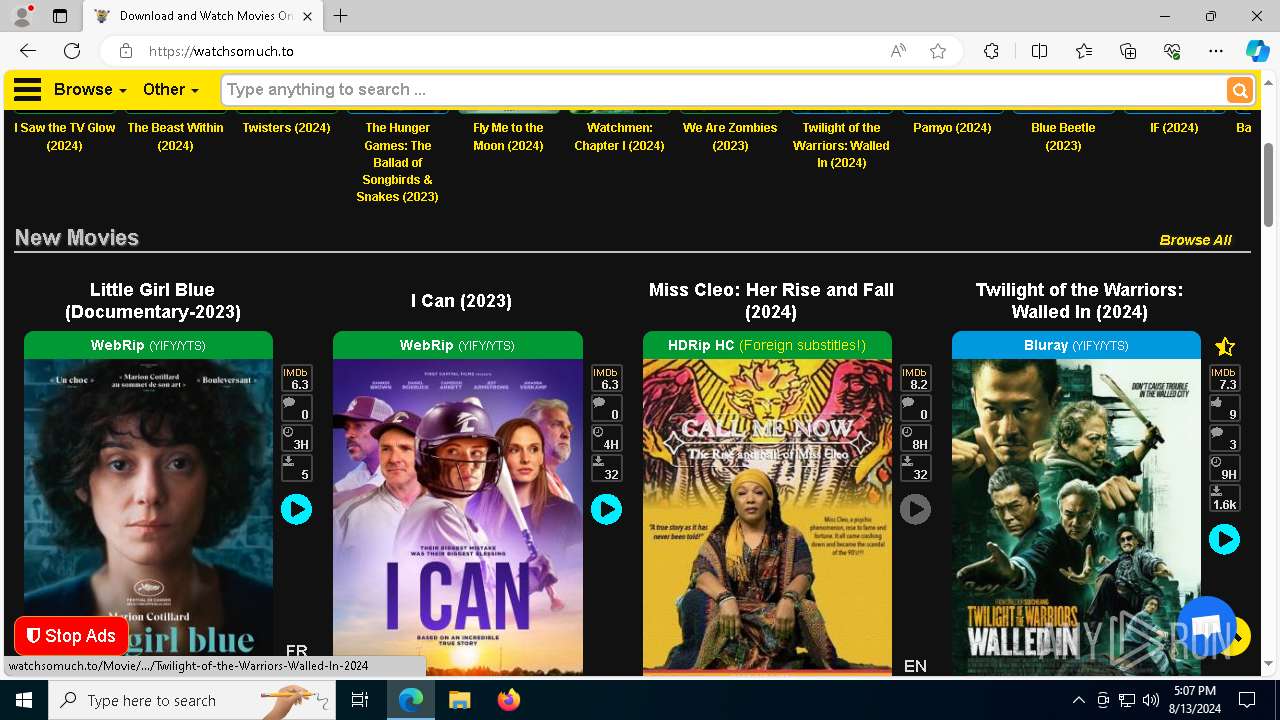1280x720 pixels.
Task: Open Copilot sidebar icon
Action: [x=1258, y=51]
